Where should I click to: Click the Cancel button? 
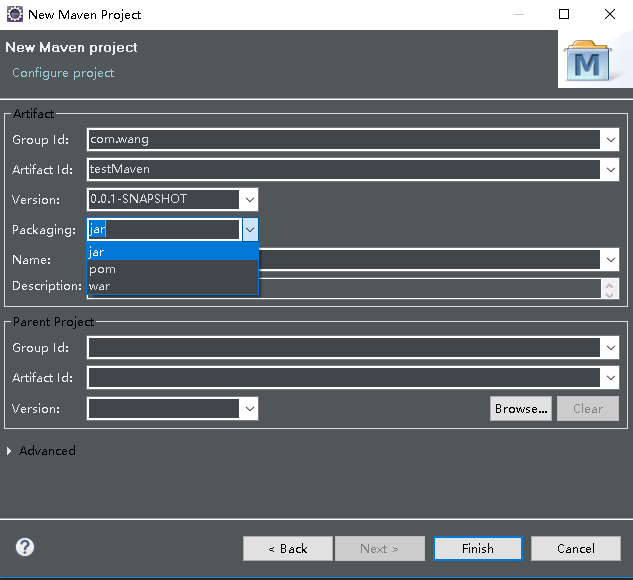click(x=576, y=549)
